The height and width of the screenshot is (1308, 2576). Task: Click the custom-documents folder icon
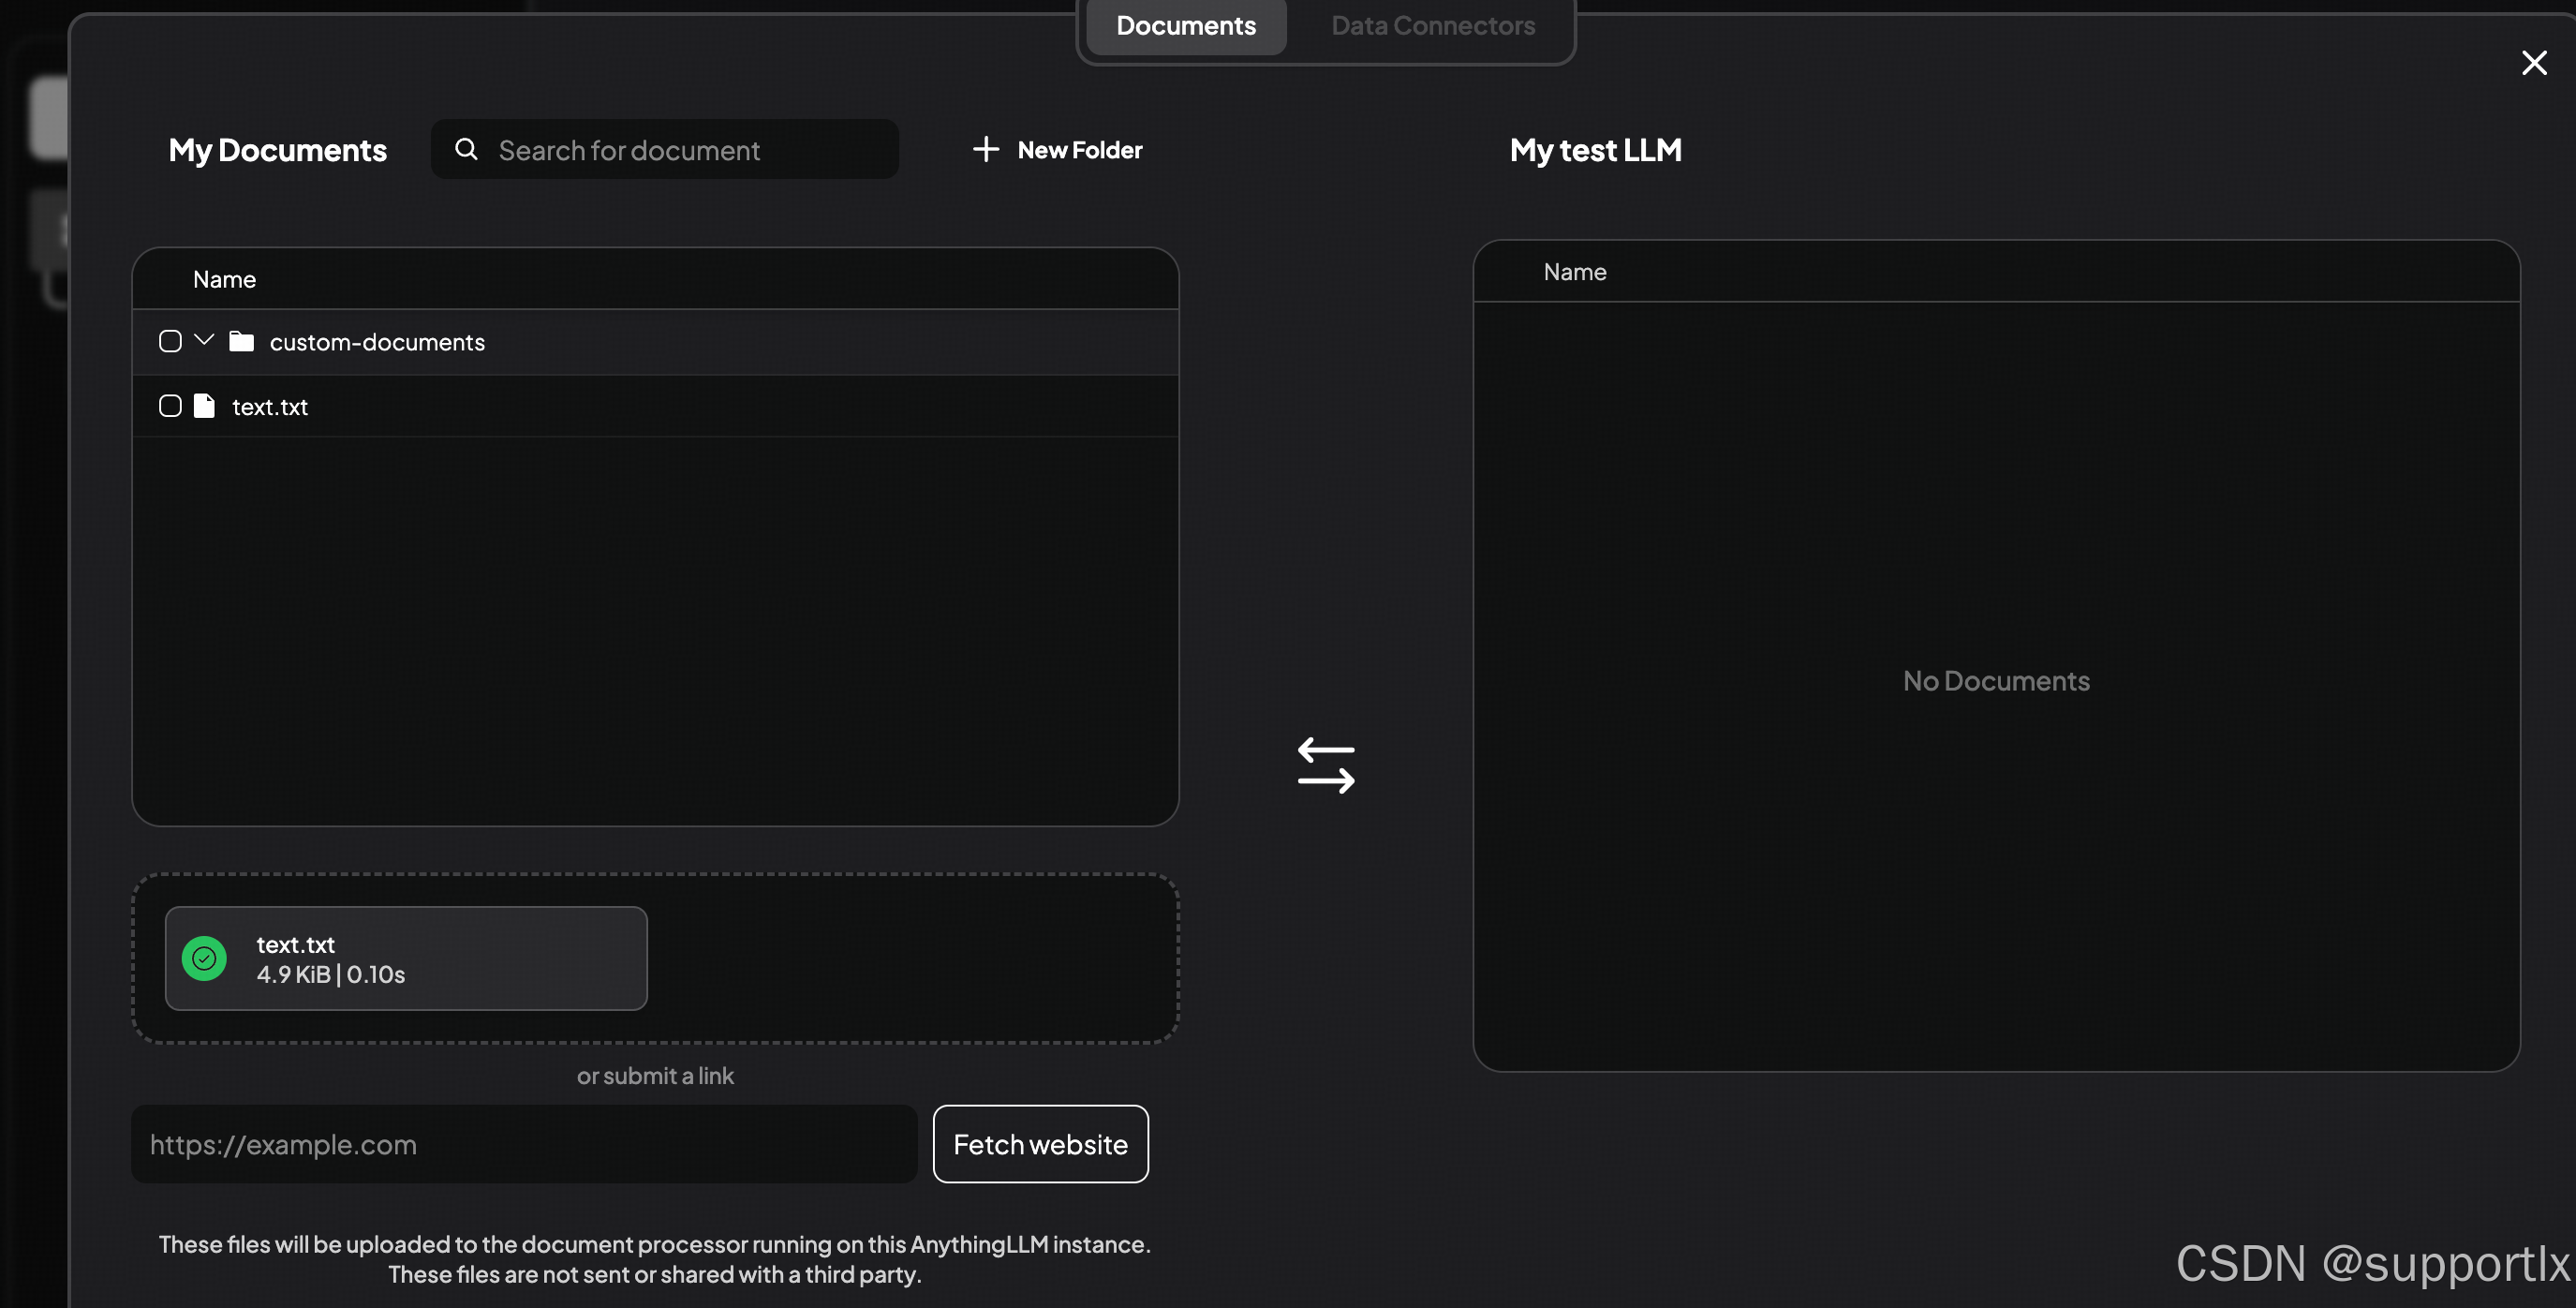241,342
